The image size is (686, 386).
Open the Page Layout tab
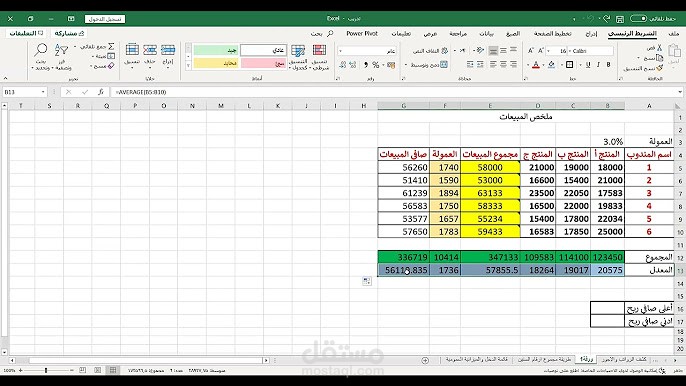(552, 34)
